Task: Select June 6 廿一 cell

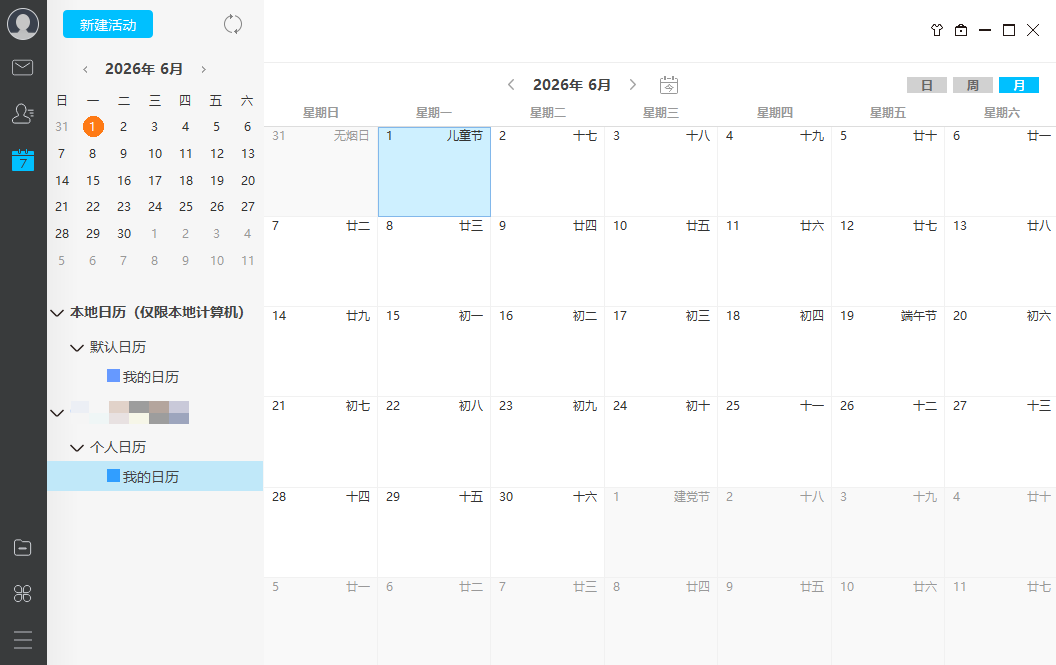Action: 1000,172
